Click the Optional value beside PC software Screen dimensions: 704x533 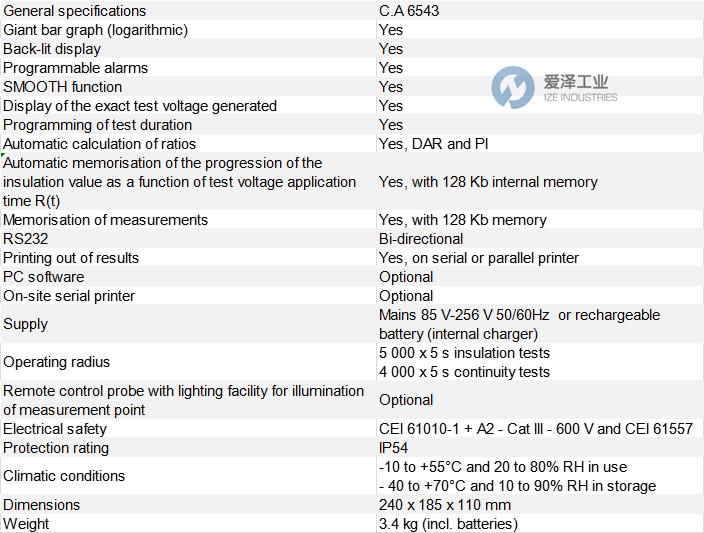click(406, 277)
